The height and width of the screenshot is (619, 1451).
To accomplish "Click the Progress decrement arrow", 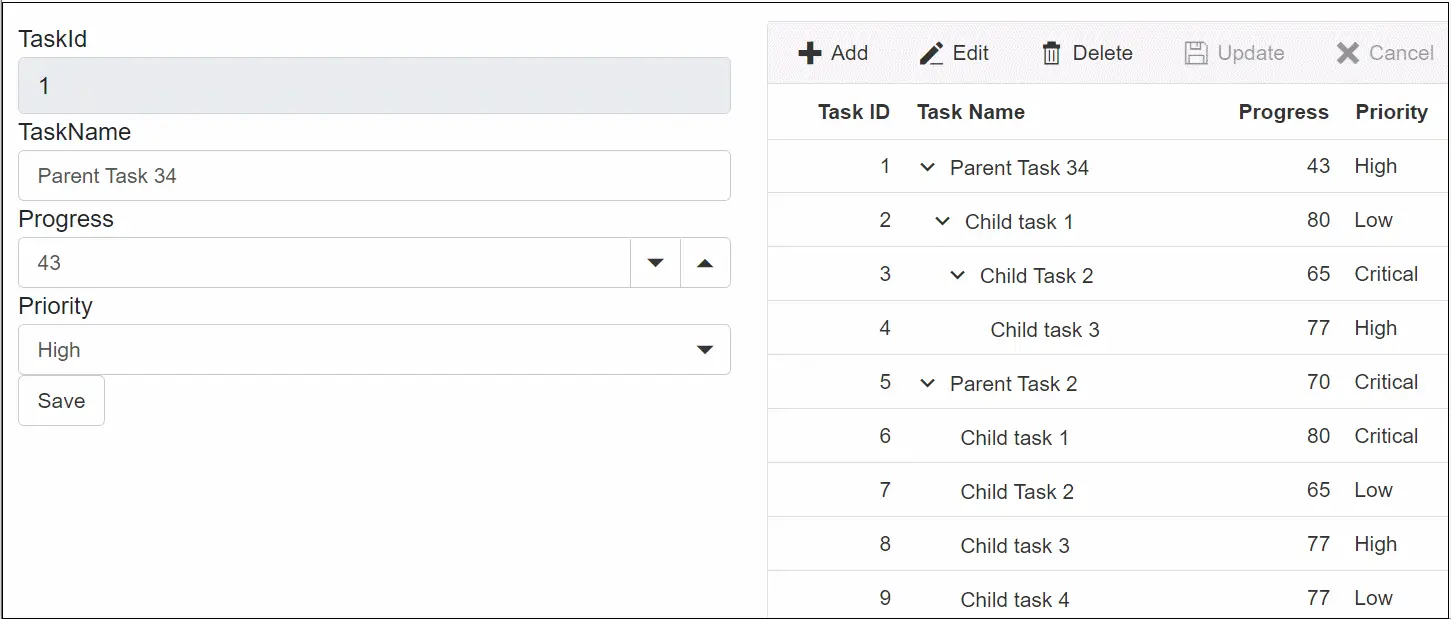I will coord(655,262).
